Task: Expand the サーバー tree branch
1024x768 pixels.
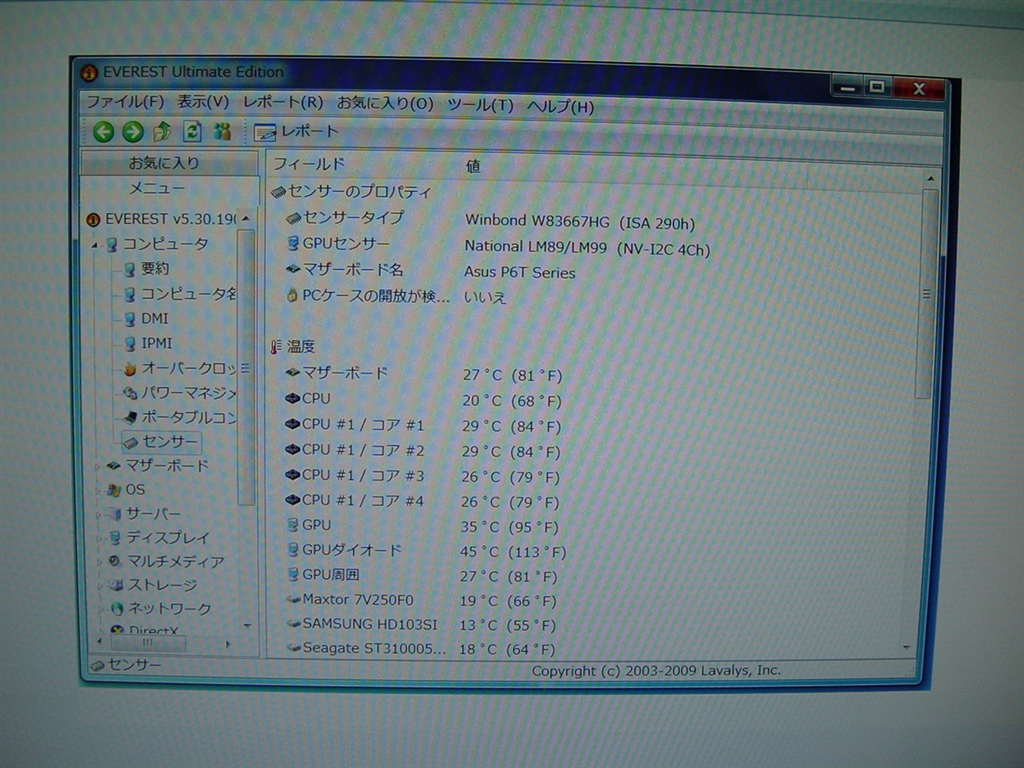Action: coord(98,515)
